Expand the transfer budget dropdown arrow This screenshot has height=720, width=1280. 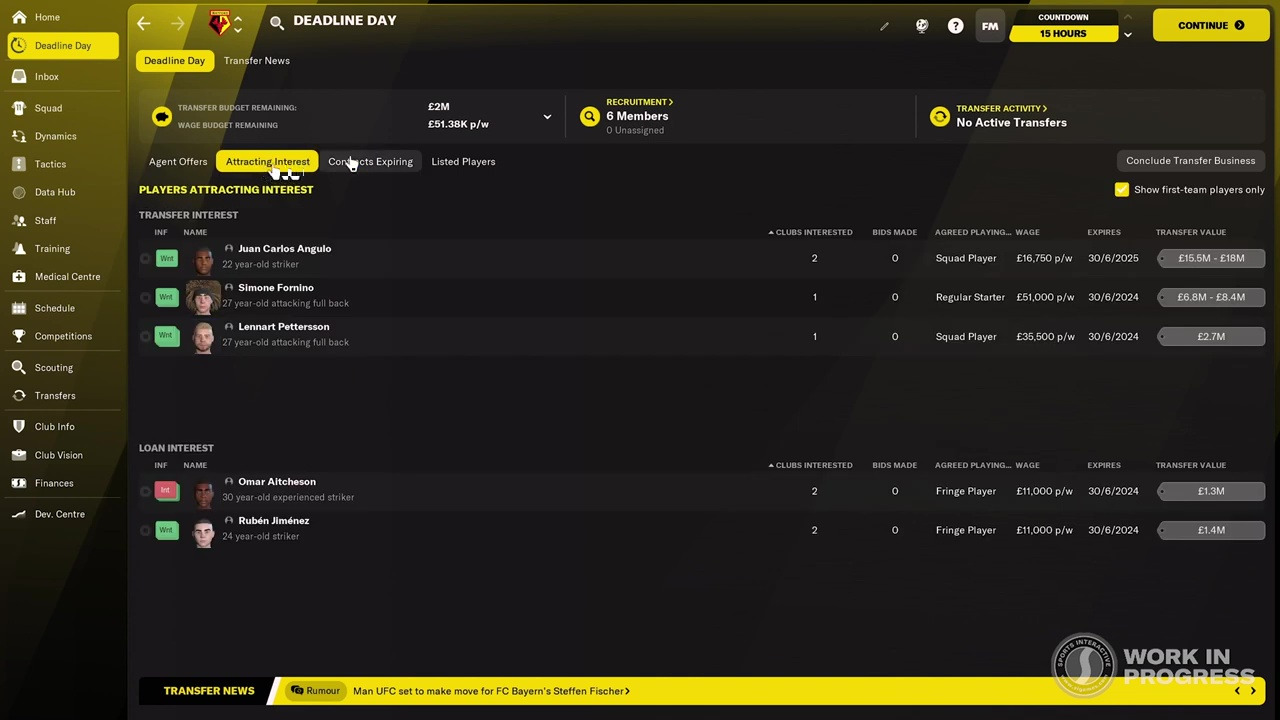pos(547,117)
